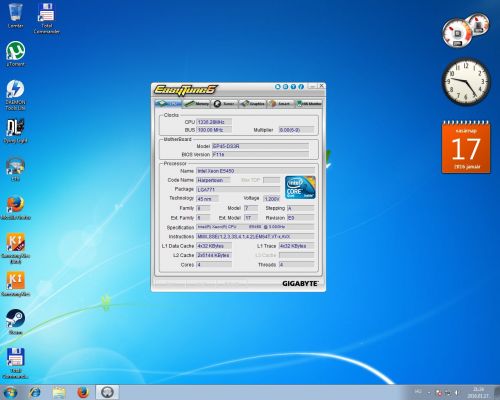Launch Internet Explorer from the taskbar

point(35,392)
